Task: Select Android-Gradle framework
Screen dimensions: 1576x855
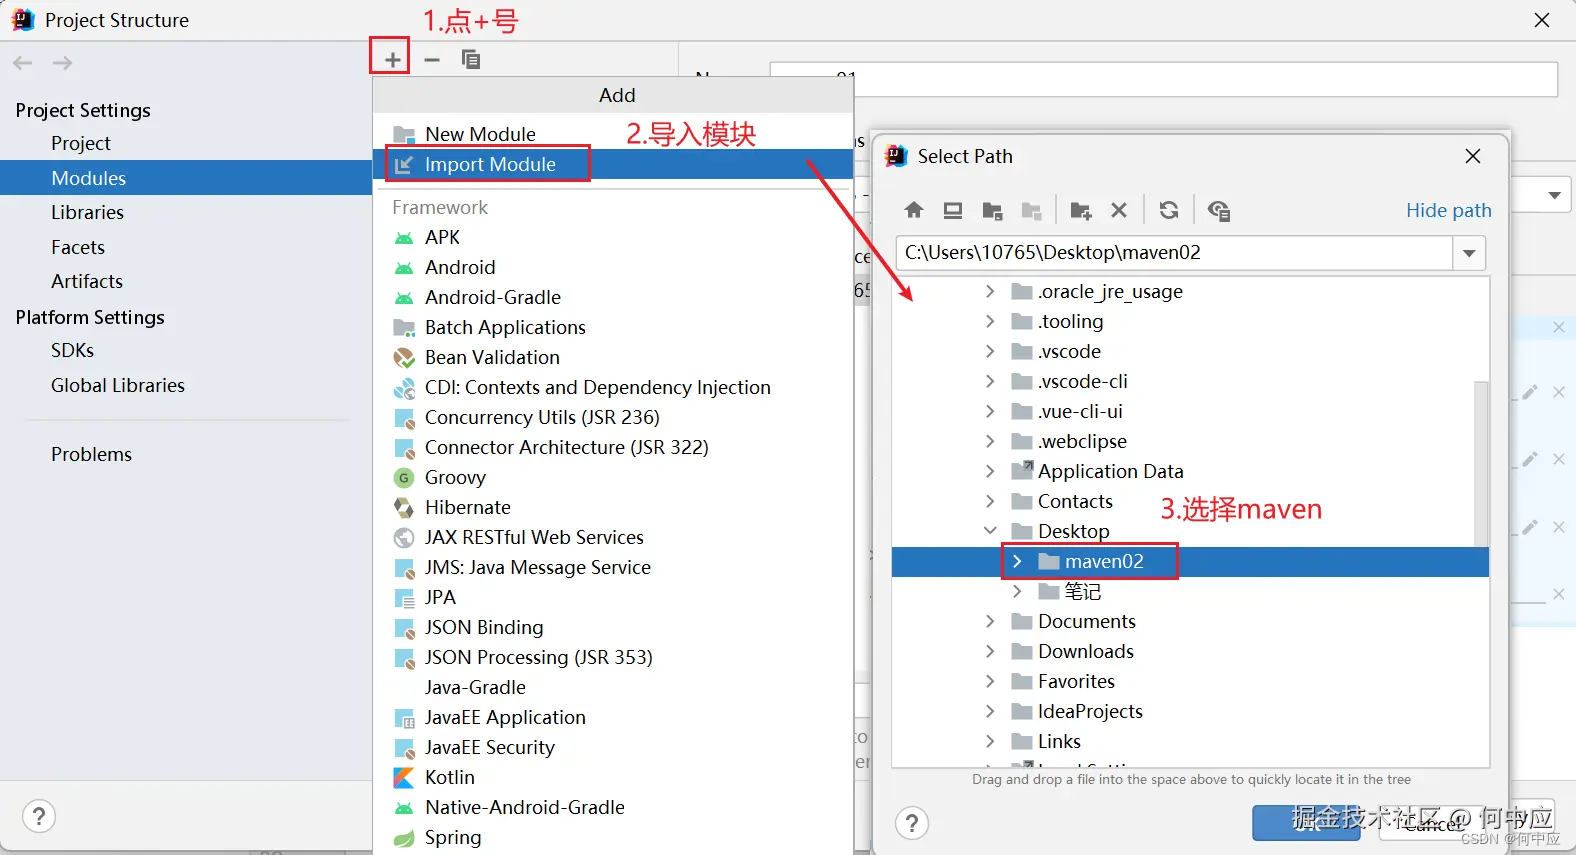Action: (x=614, y=297)
